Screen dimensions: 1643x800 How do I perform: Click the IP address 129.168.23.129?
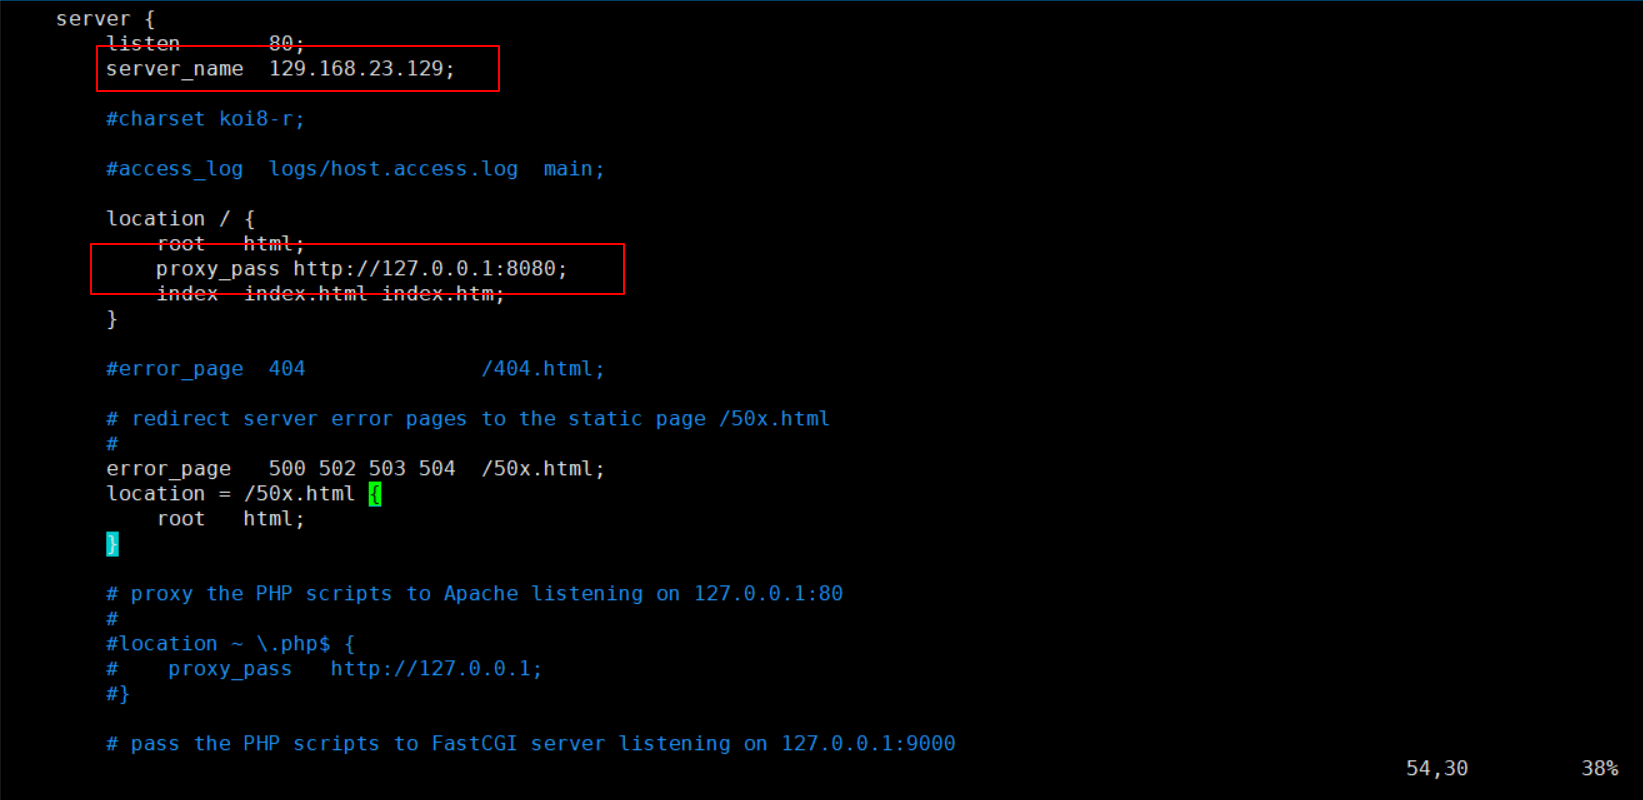356,69
